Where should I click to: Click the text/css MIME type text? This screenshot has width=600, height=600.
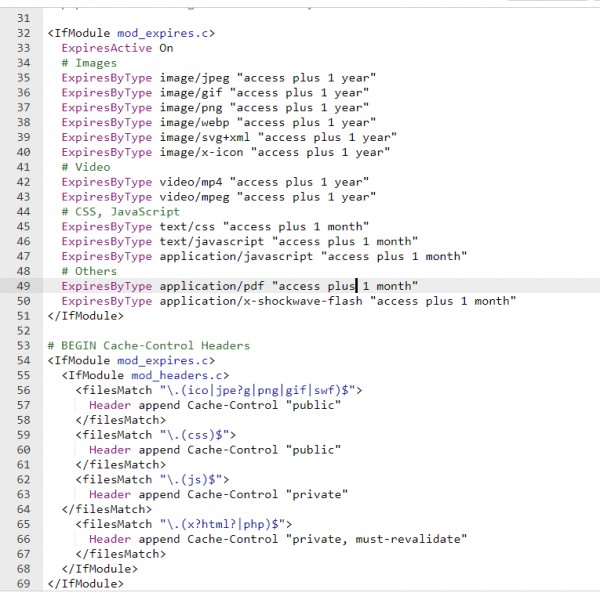pos(190,226)
